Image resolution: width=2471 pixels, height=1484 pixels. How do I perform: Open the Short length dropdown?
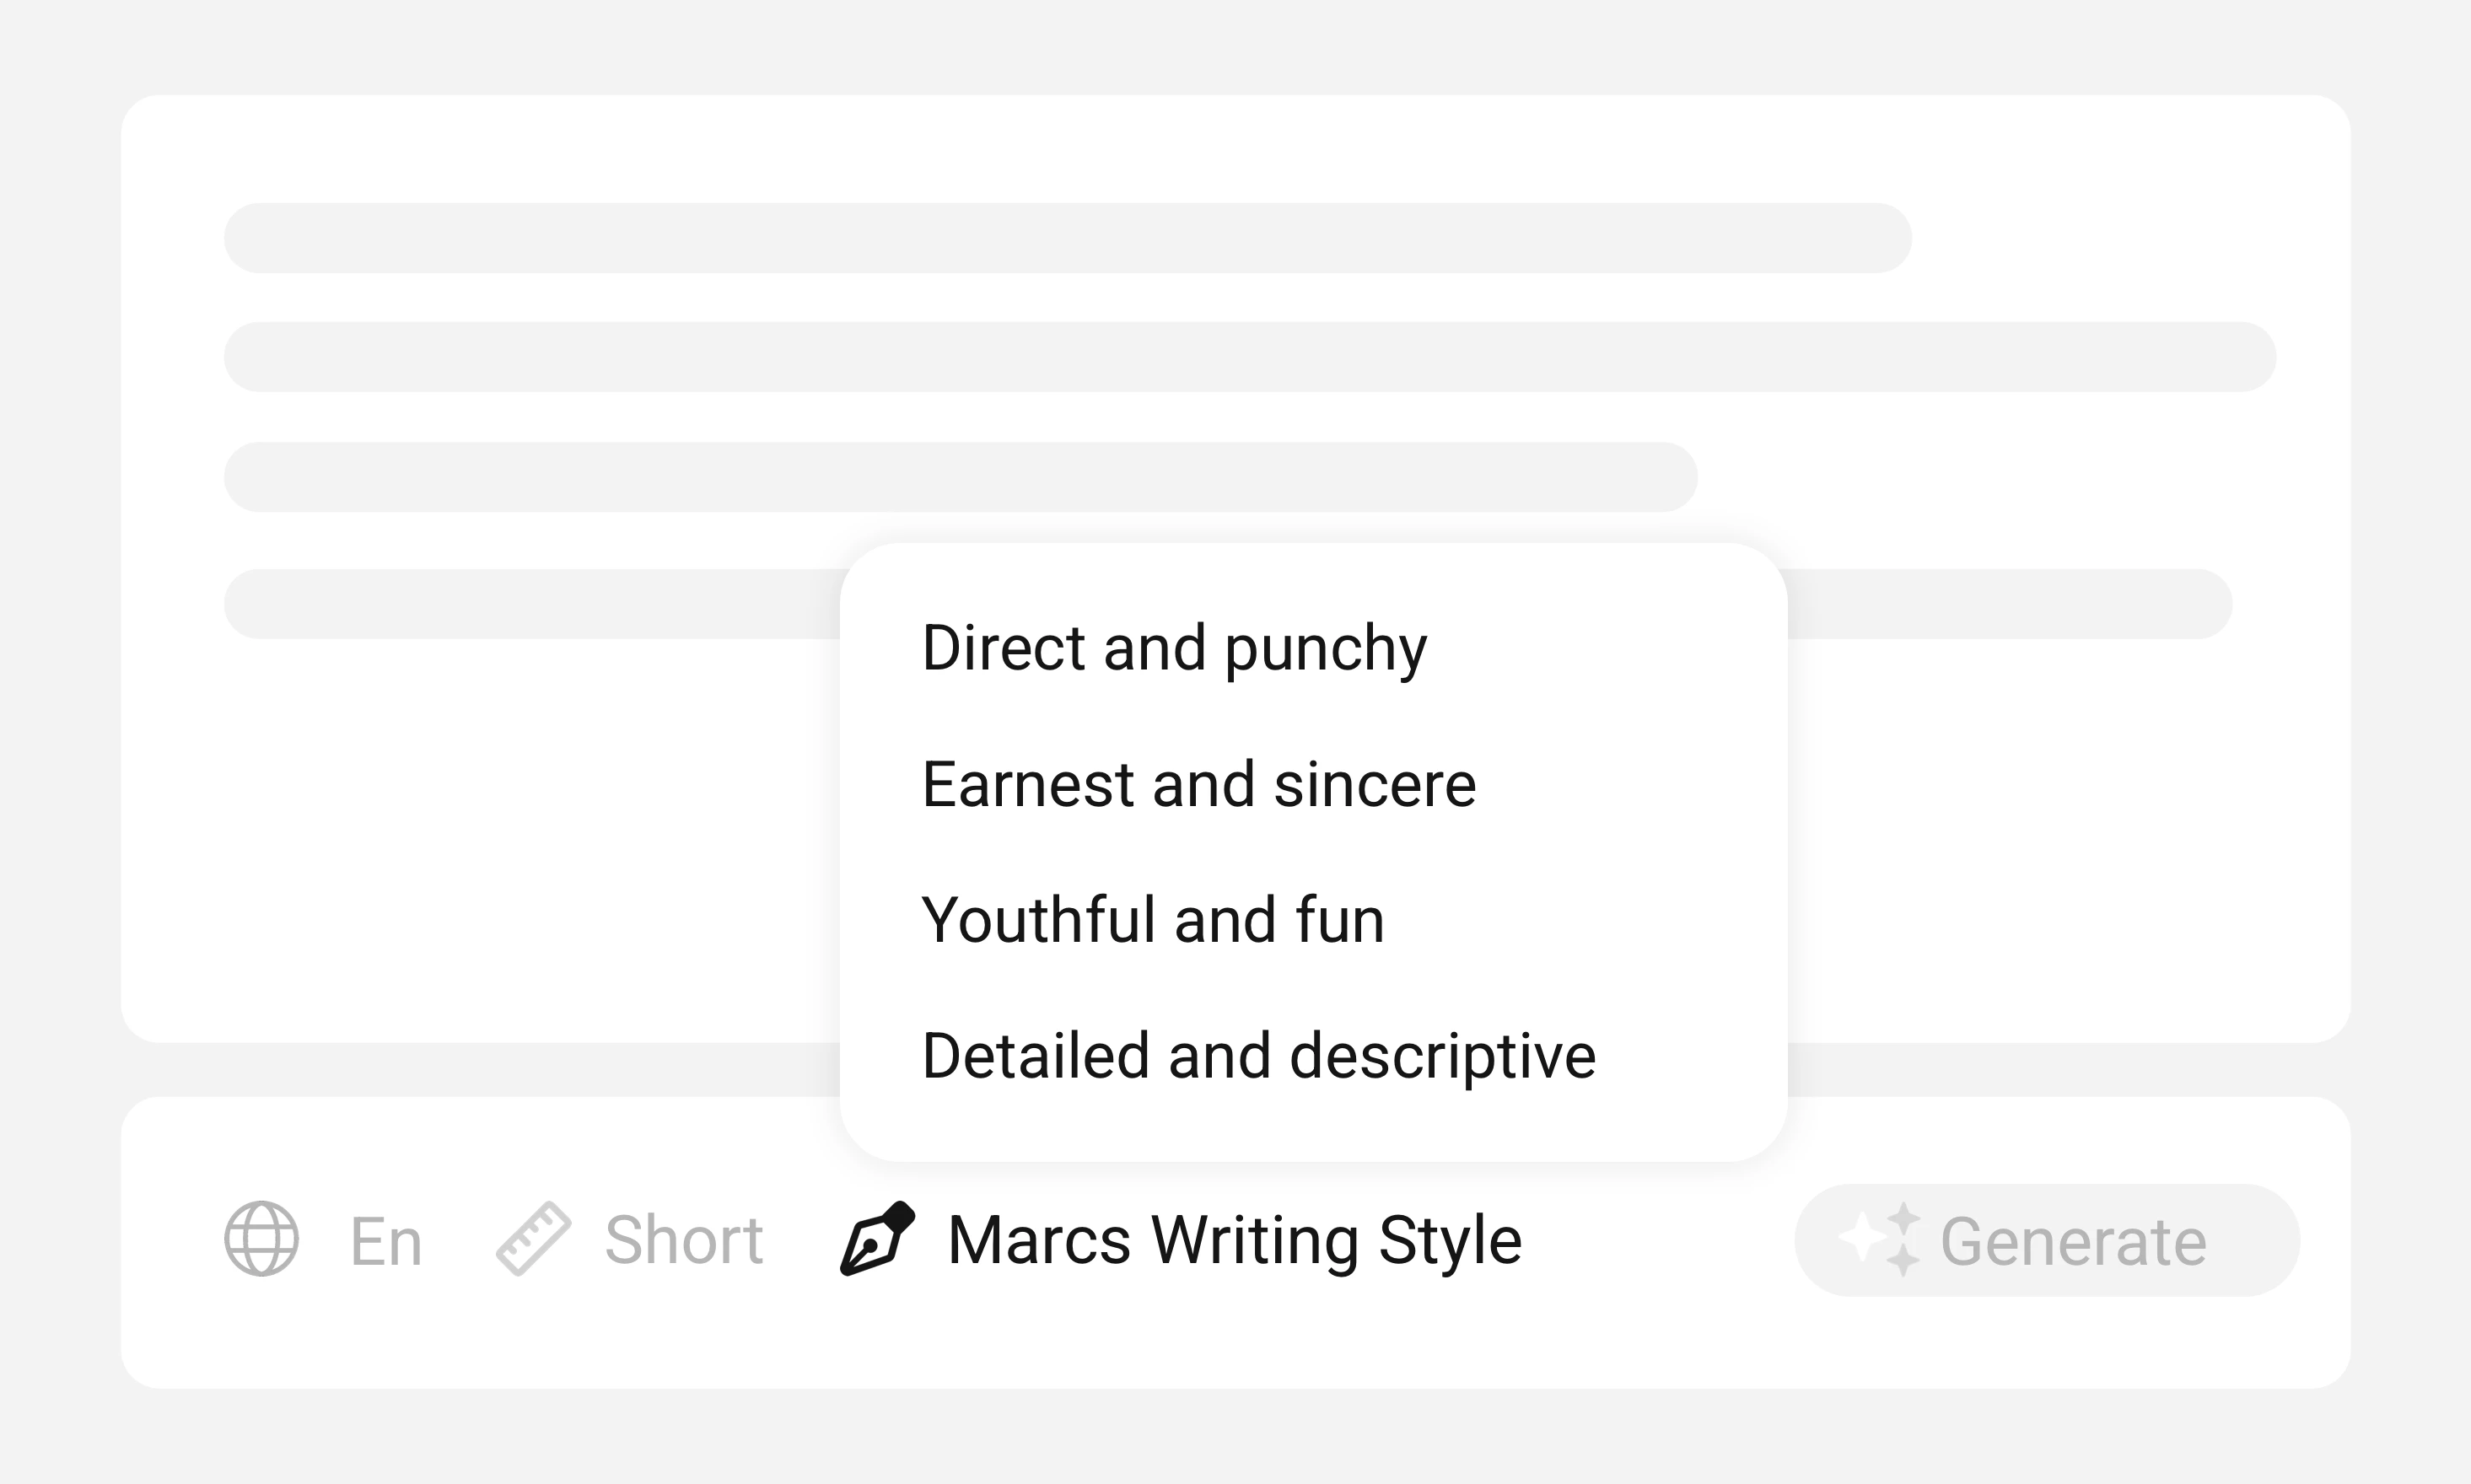(x=683, y=1240)
